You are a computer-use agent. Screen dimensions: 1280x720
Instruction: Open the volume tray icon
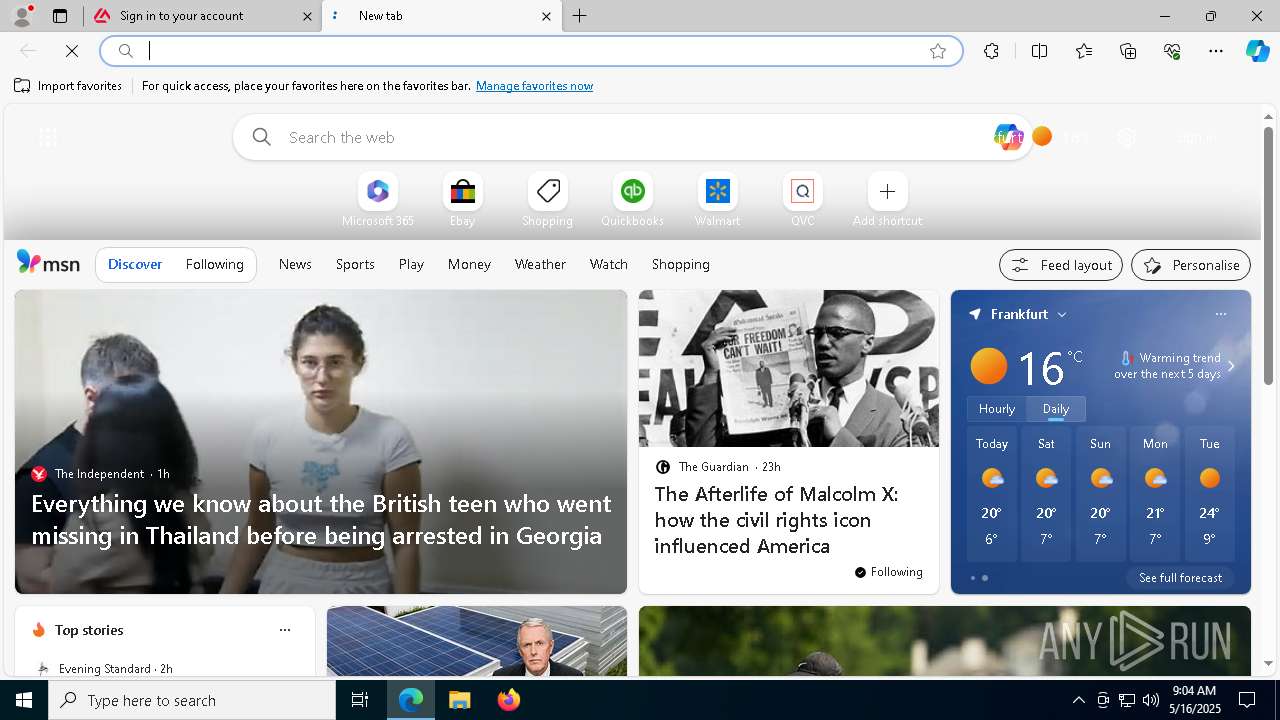[1150, 700]
